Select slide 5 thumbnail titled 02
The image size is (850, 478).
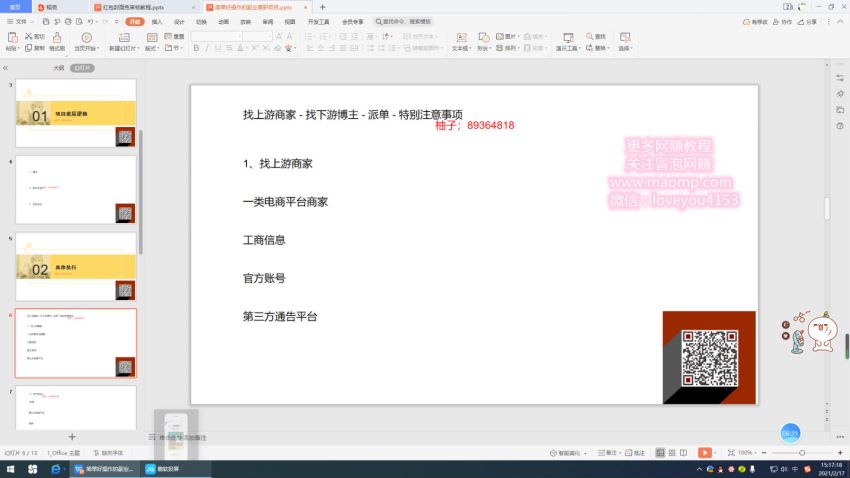pyautogui.click(x=76, y=266)
